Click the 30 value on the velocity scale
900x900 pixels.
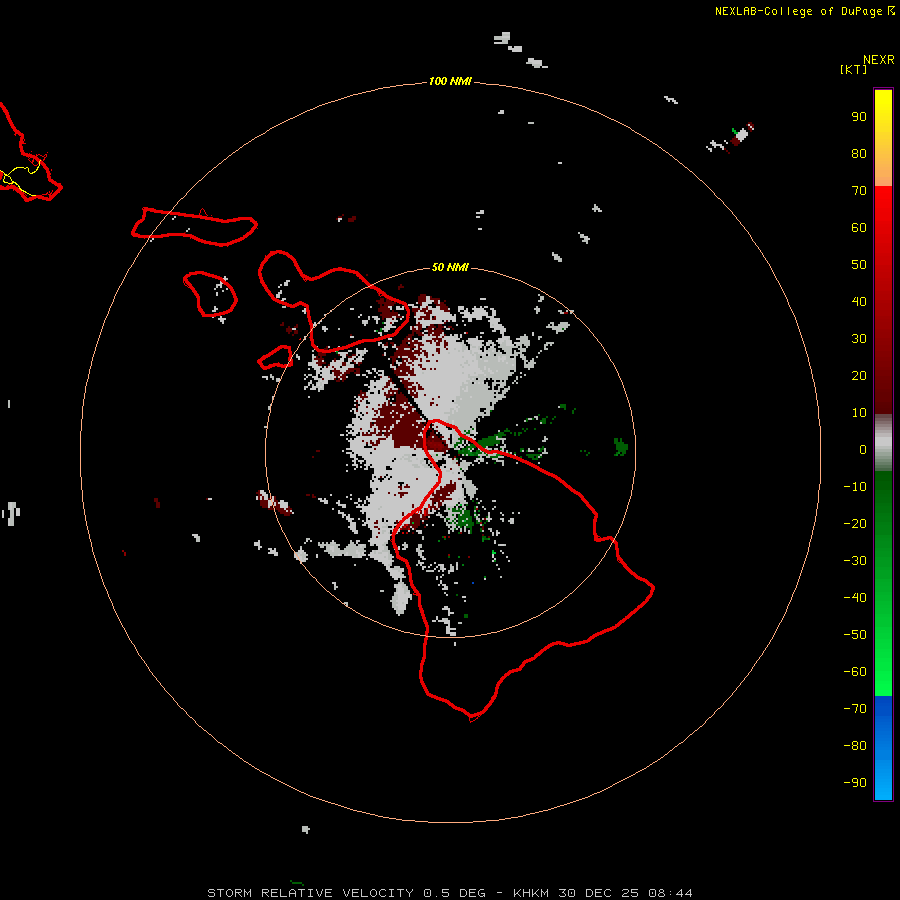(859, 339)
